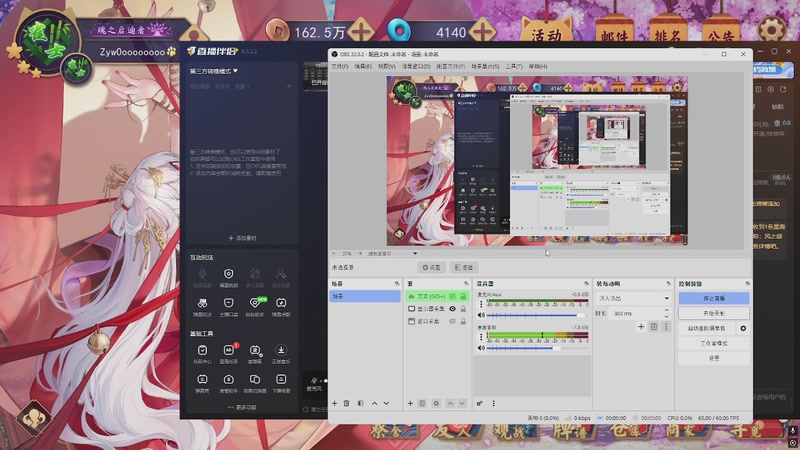Open the Tools (T) menu in OBS
Screen dimensions: 800x450
(x=513, y=66)
